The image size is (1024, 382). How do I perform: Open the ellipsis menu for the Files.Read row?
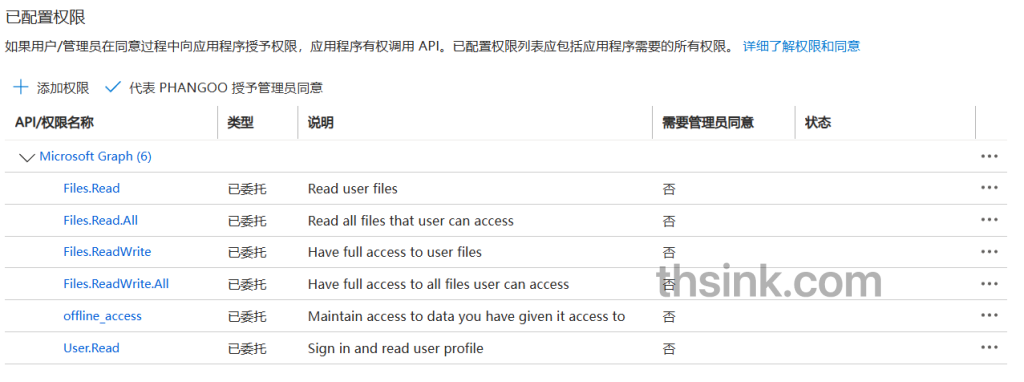989,188
